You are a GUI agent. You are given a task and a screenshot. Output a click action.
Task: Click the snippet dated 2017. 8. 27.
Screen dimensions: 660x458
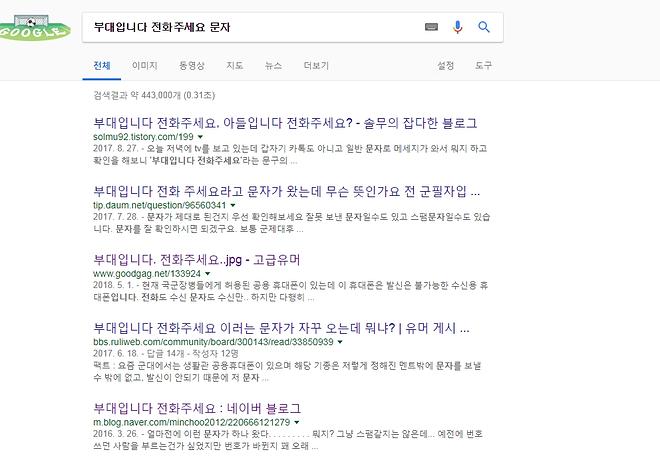click(x=290, y=154)
